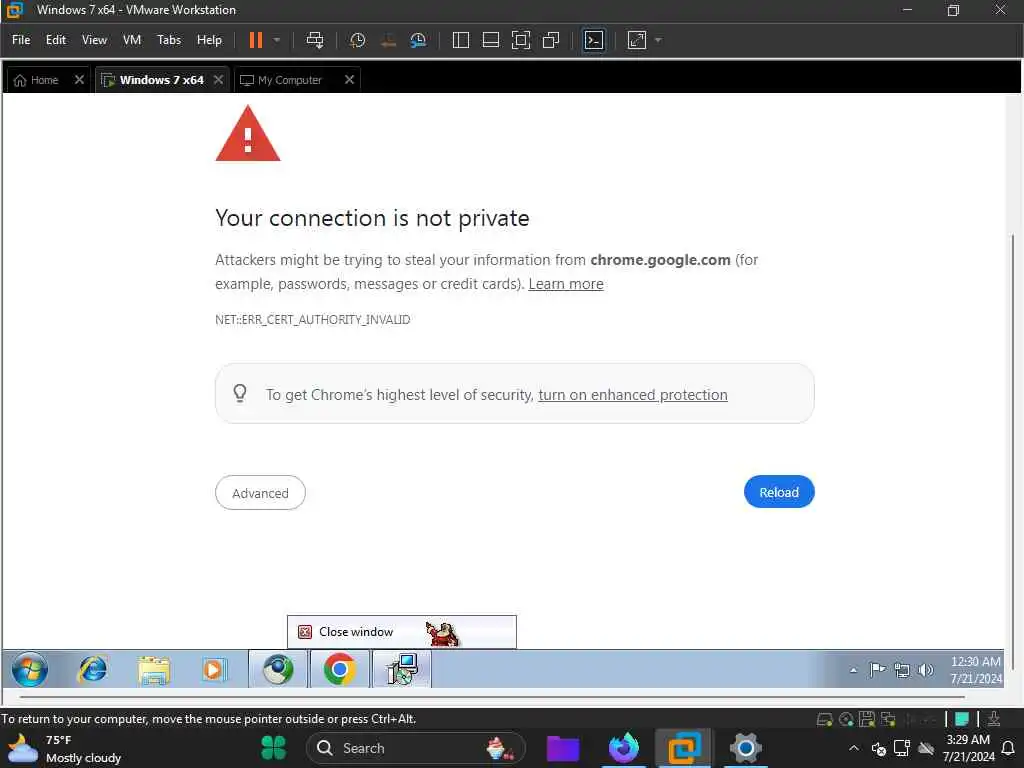Open the purple folder on host taskbar

(563, 748)
